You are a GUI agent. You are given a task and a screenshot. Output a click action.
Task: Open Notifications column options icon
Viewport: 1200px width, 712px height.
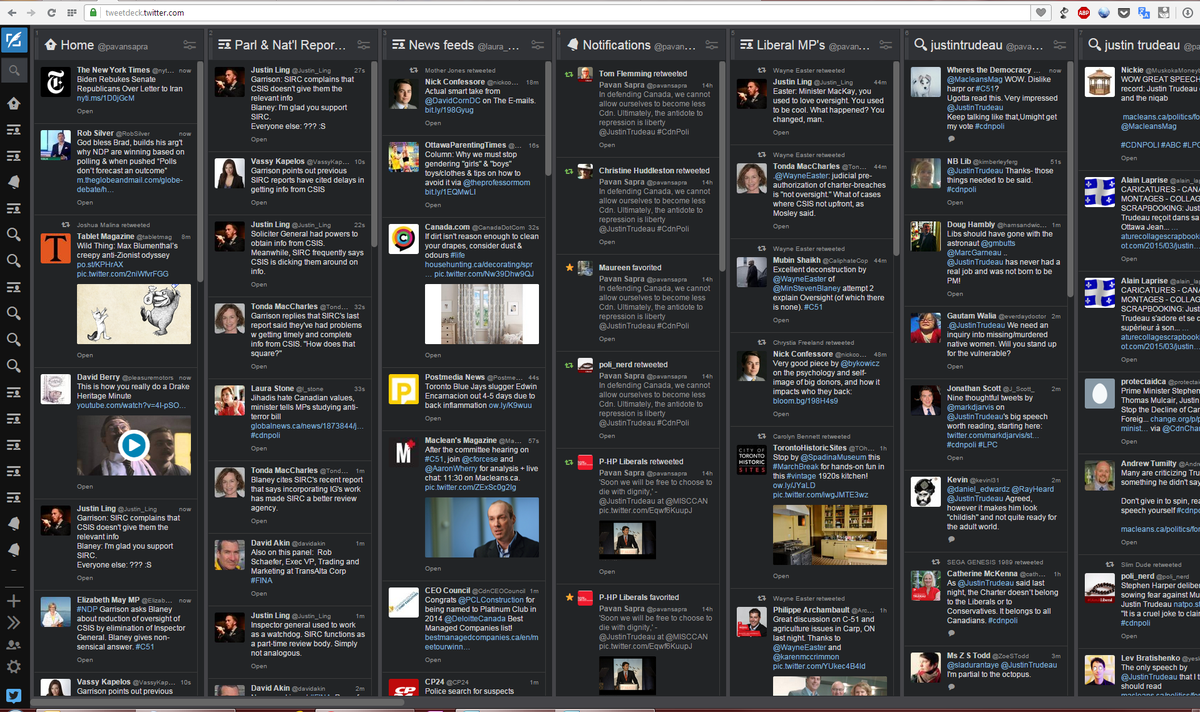[712, 45]
